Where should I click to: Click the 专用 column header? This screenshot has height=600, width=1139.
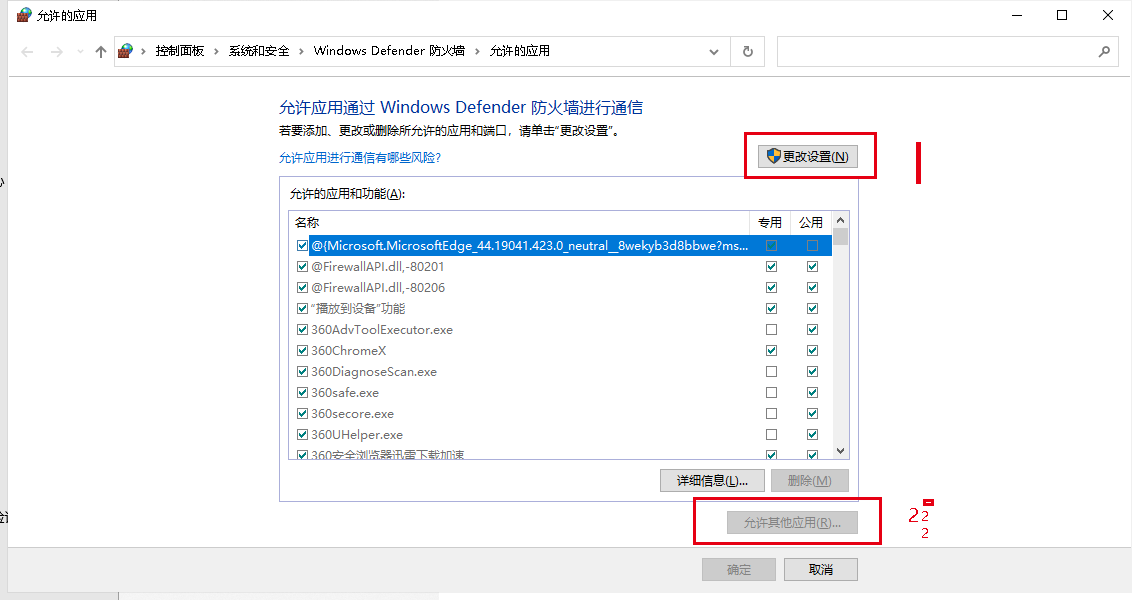(770, 222)
